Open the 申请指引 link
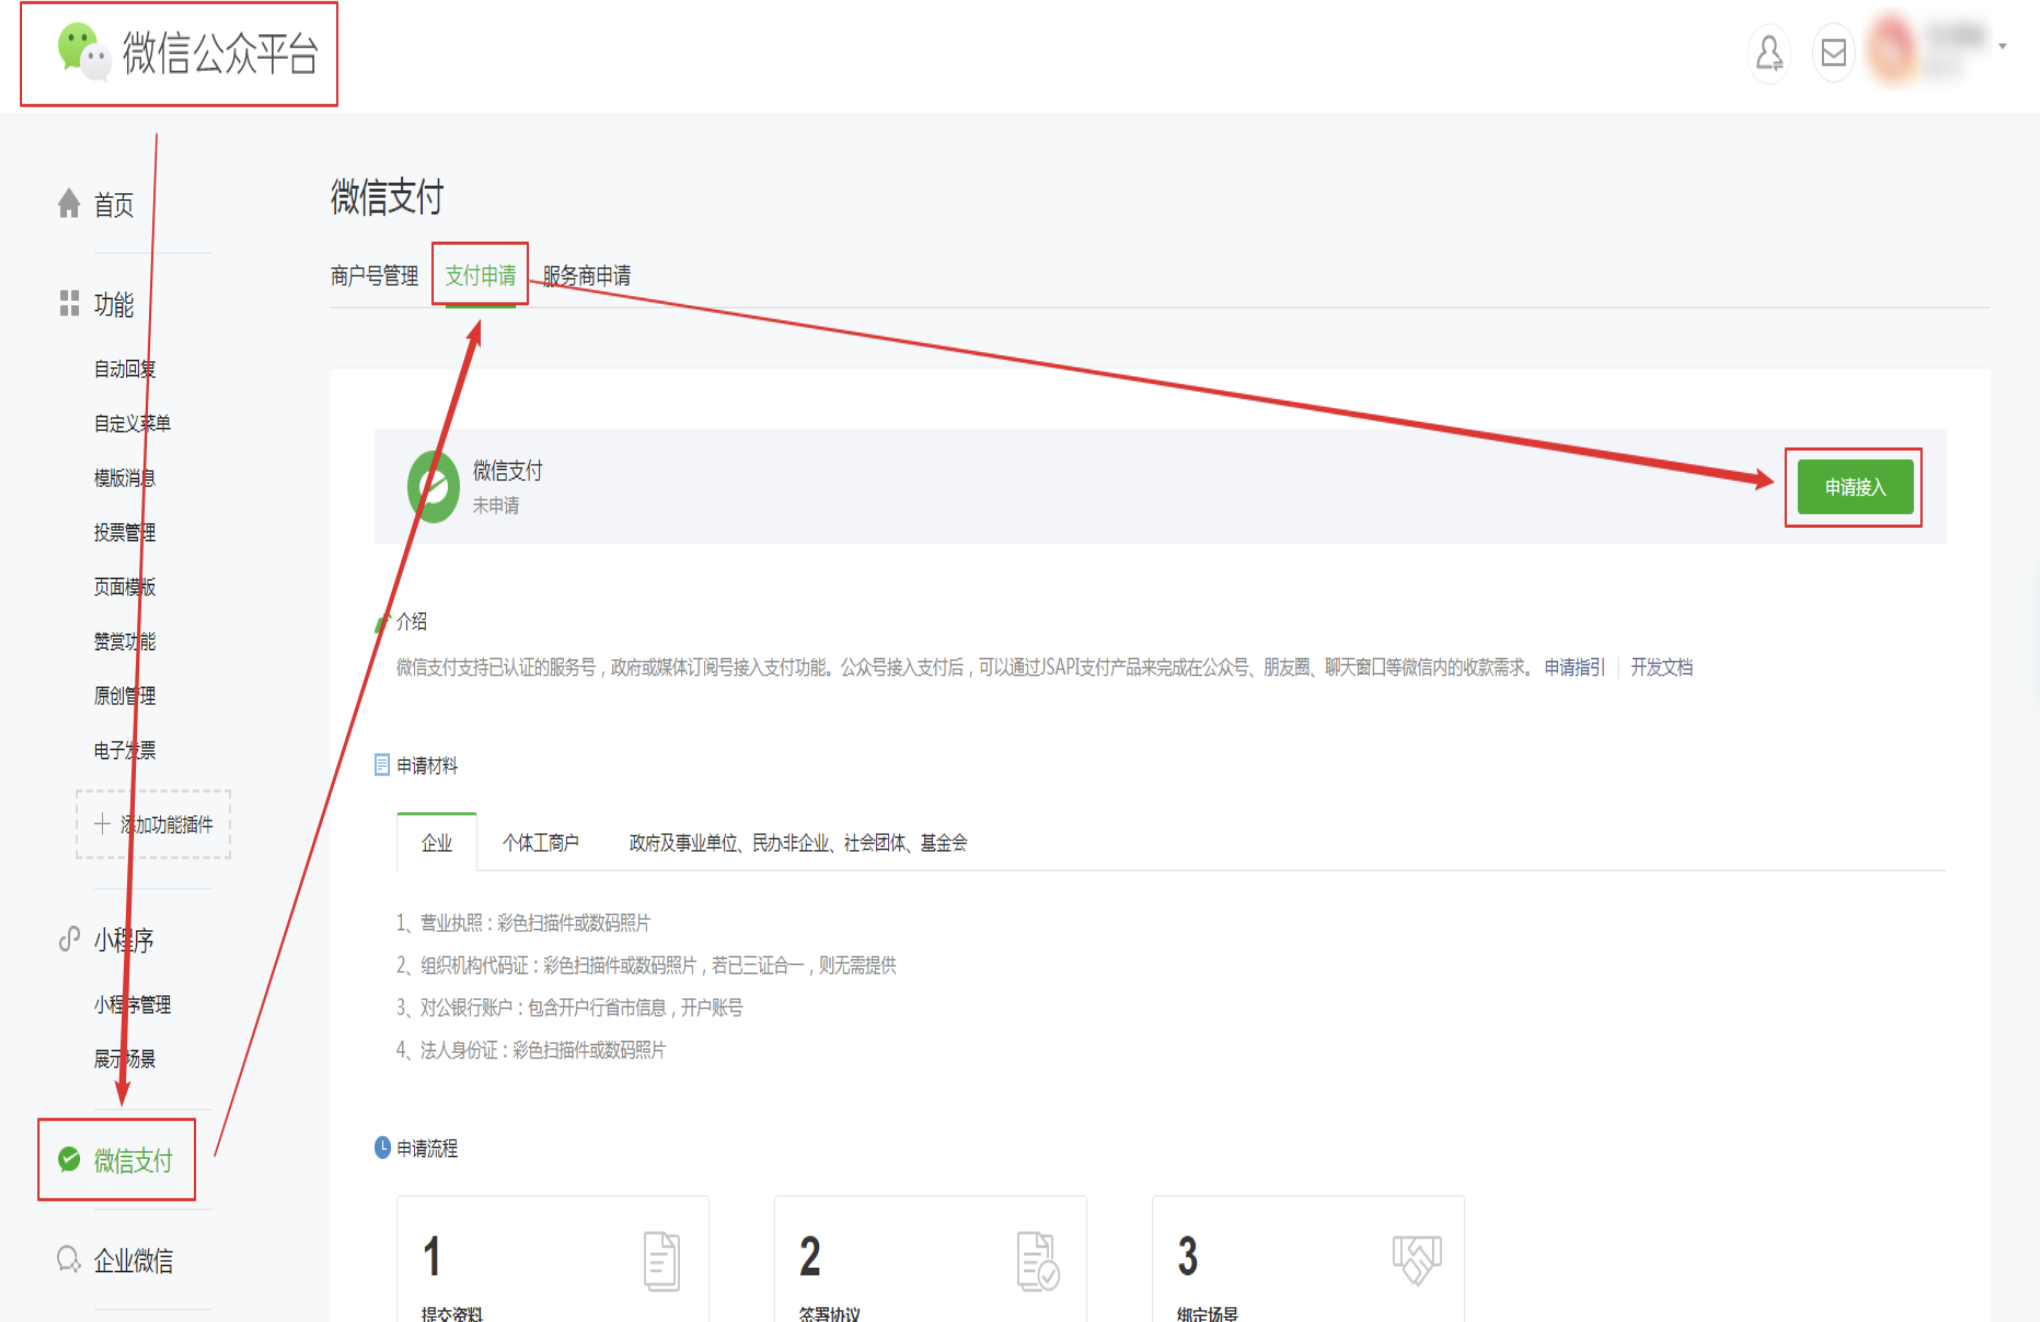 pyautogui.click(x=1574, y=667)
